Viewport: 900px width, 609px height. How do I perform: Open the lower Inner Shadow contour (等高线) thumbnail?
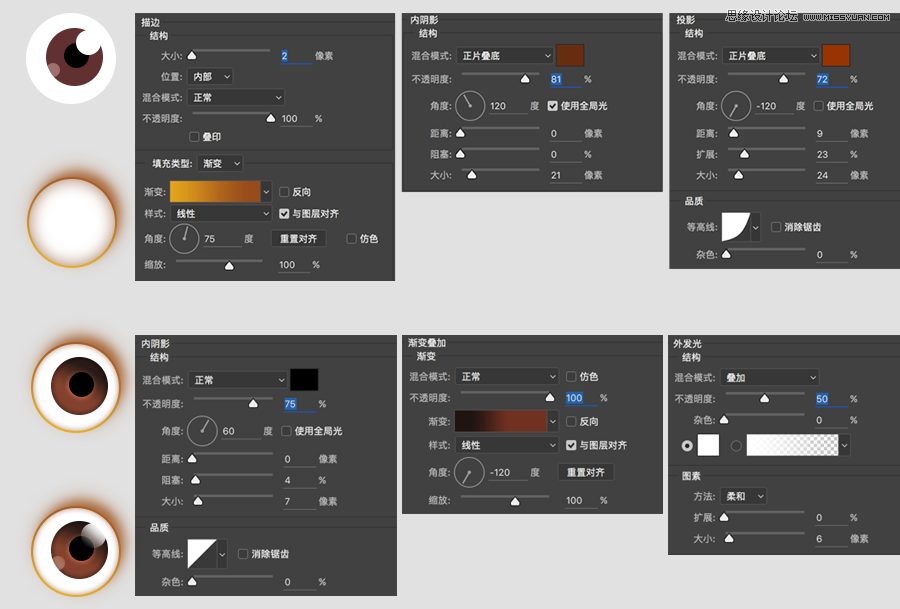[x=202, y=554]
